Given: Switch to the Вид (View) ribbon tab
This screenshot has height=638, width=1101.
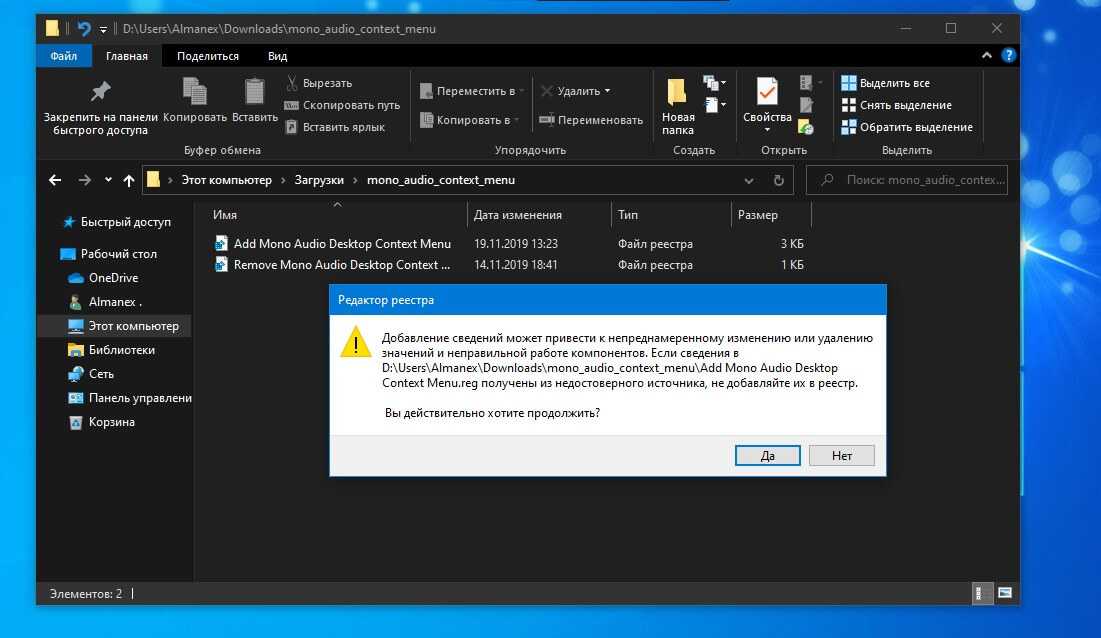Looking at the screenshot, I should [x=277, y=56].
